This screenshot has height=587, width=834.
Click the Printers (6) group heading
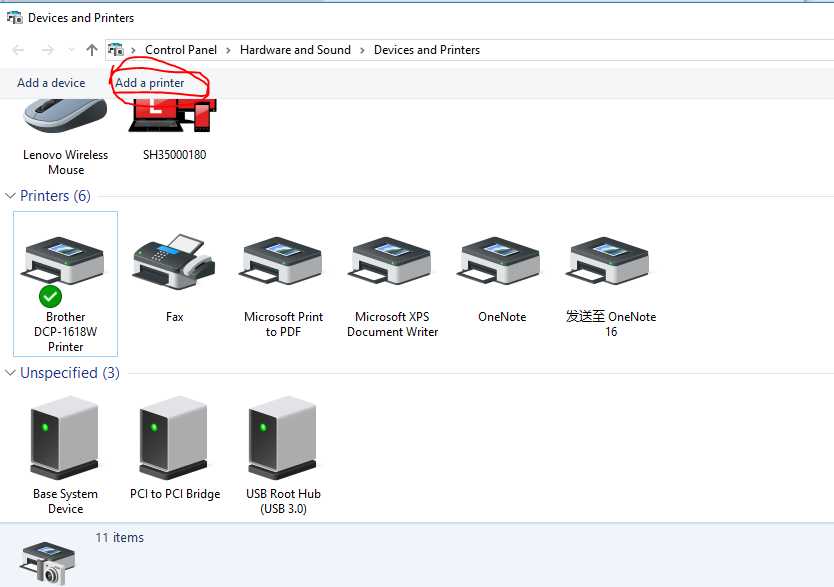pos(55,196)
